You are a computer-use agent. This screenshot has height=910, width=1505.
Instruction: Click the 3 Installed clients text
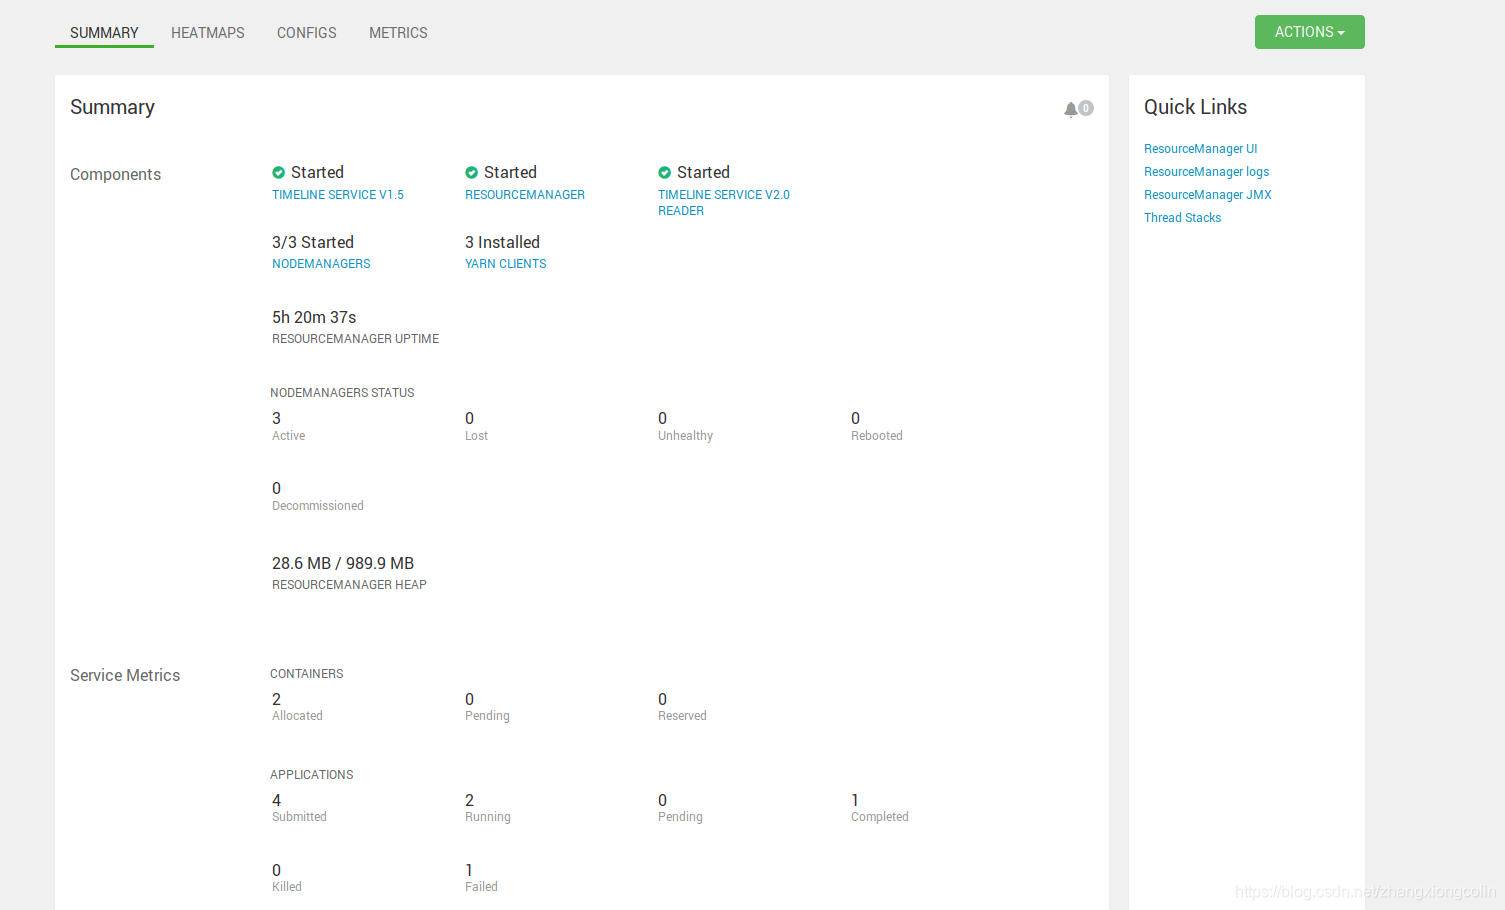(502, 242)
